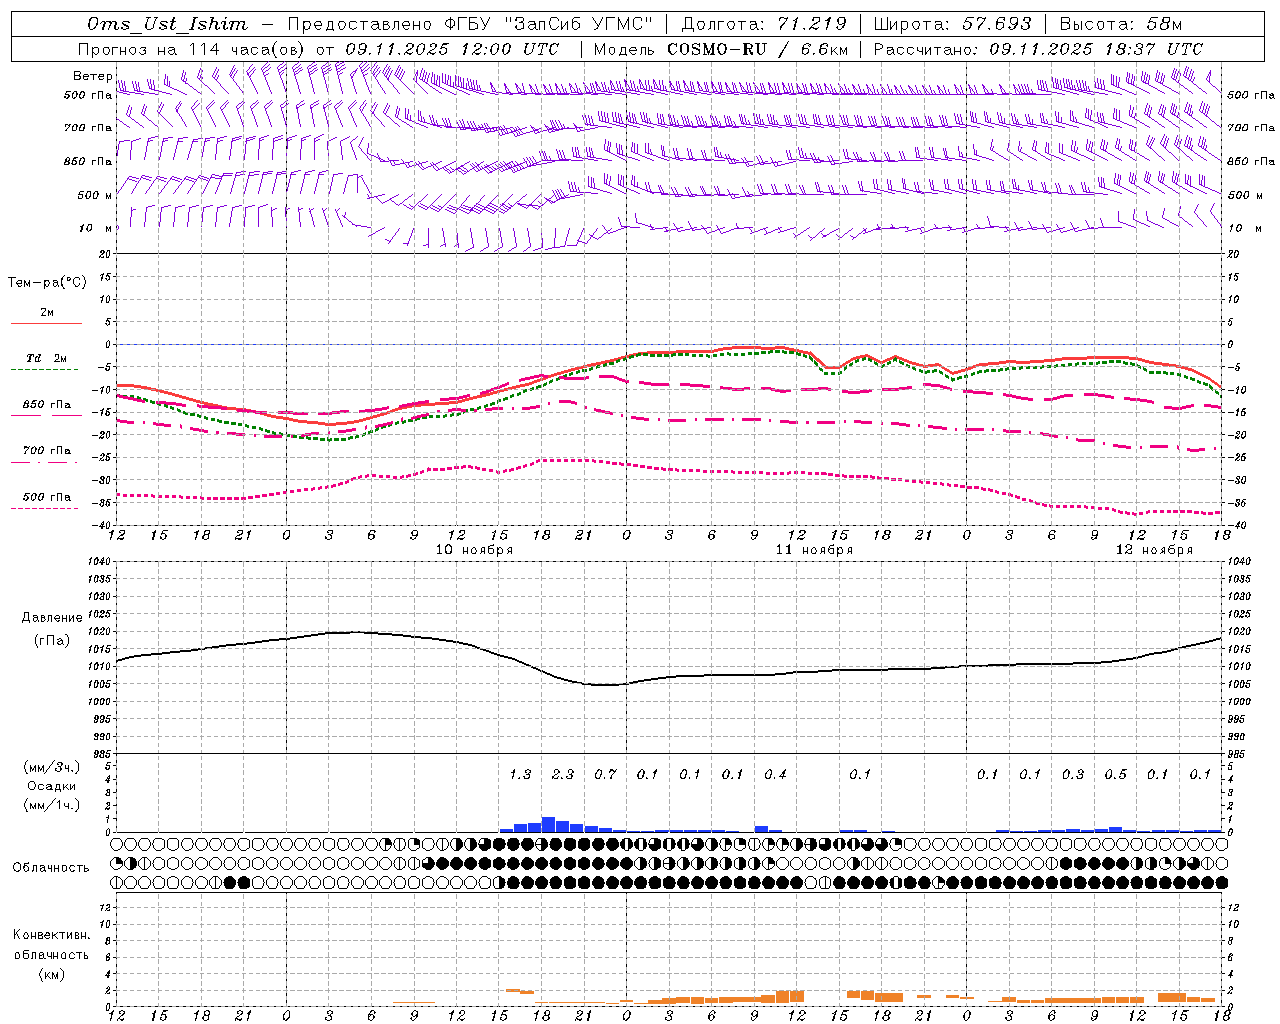Select the forecast start time 09.11.2025 12:00 UTC
The image size is (1280, 1024).
[x=451, y=48]
